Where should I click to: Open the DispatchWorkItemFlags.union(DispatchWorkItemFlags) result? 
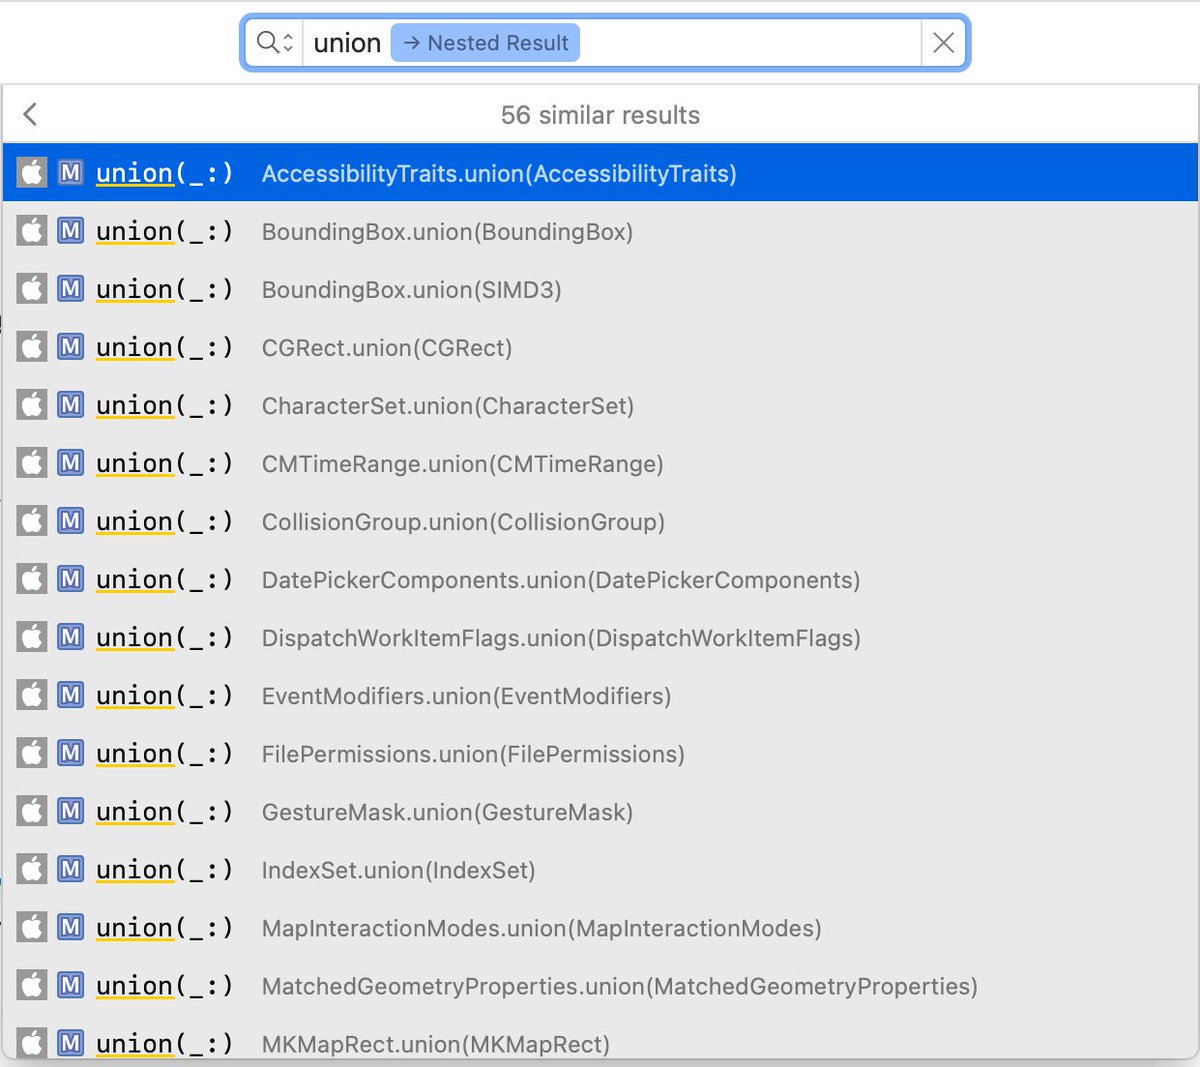point(560,637)
